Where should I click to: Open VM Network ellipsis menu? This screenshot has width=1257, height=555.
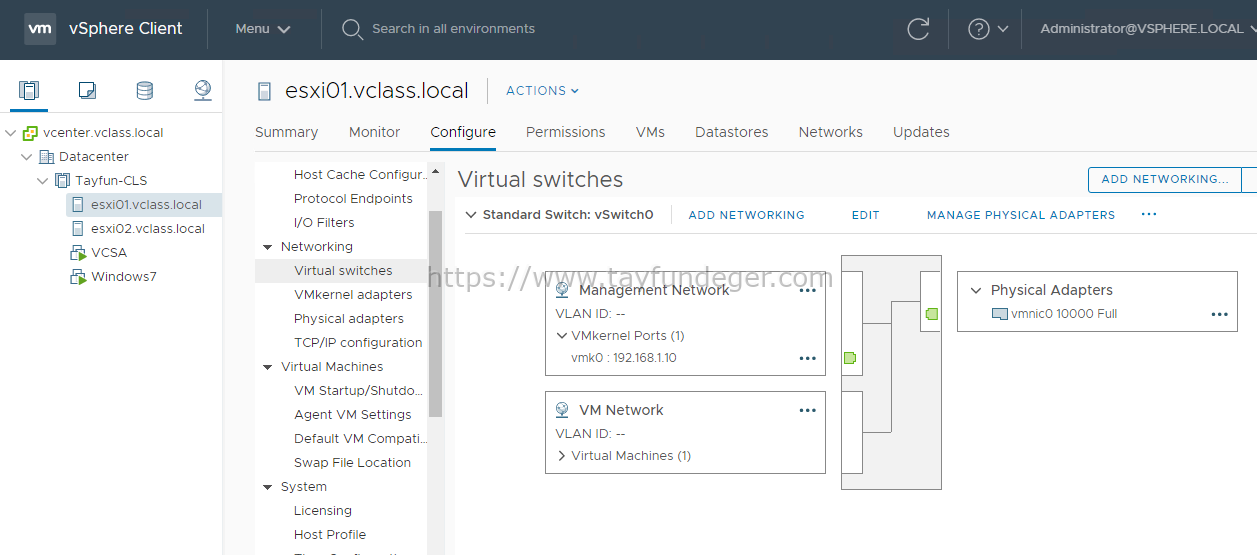tap(808, 411)
